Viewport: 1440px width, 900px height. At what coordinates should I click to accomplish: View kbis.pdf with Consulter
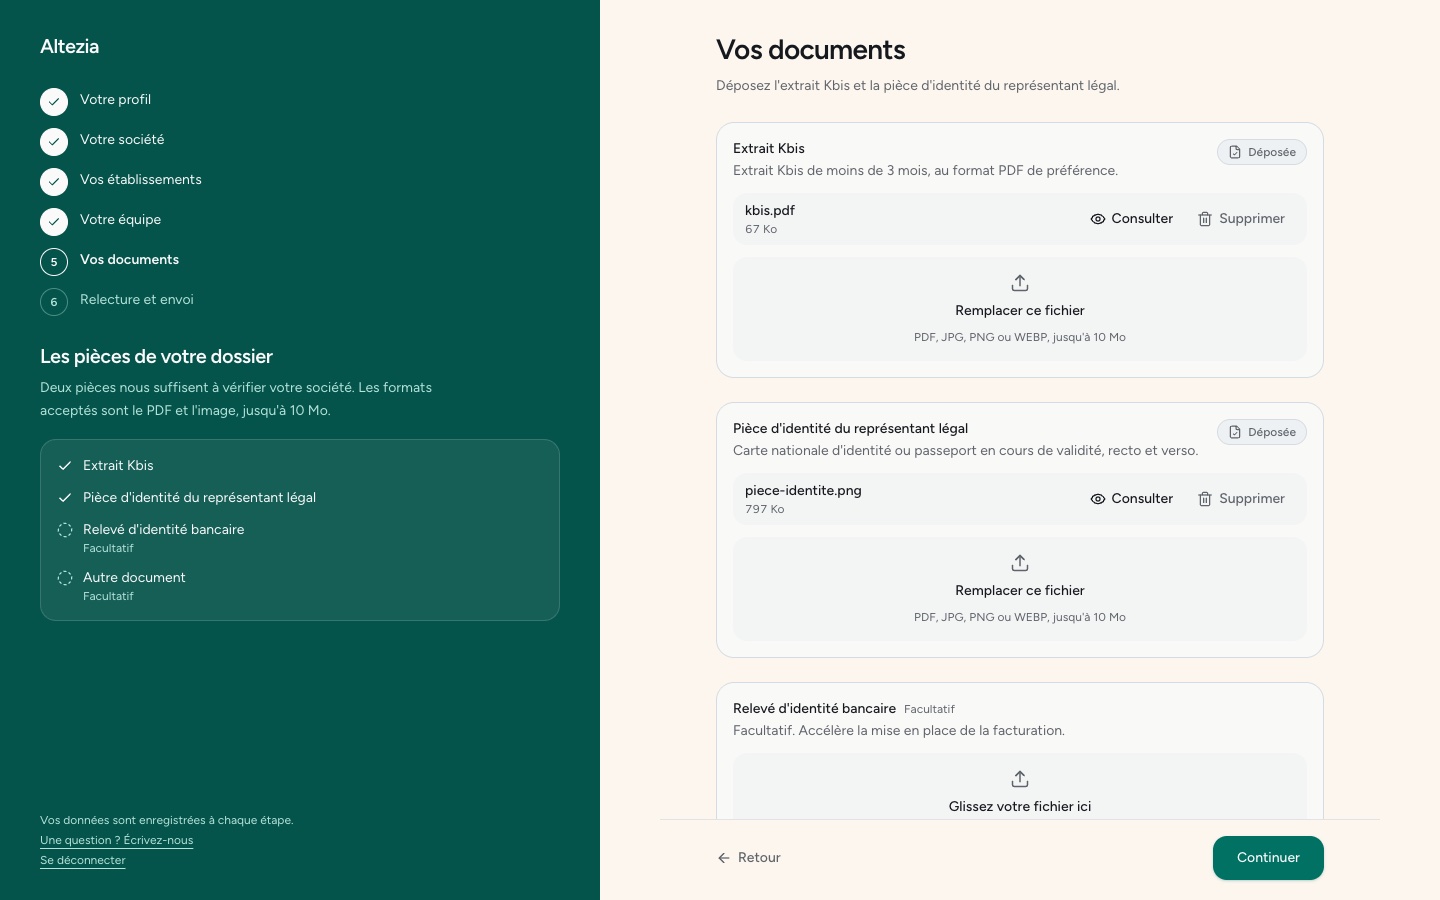1131,219
